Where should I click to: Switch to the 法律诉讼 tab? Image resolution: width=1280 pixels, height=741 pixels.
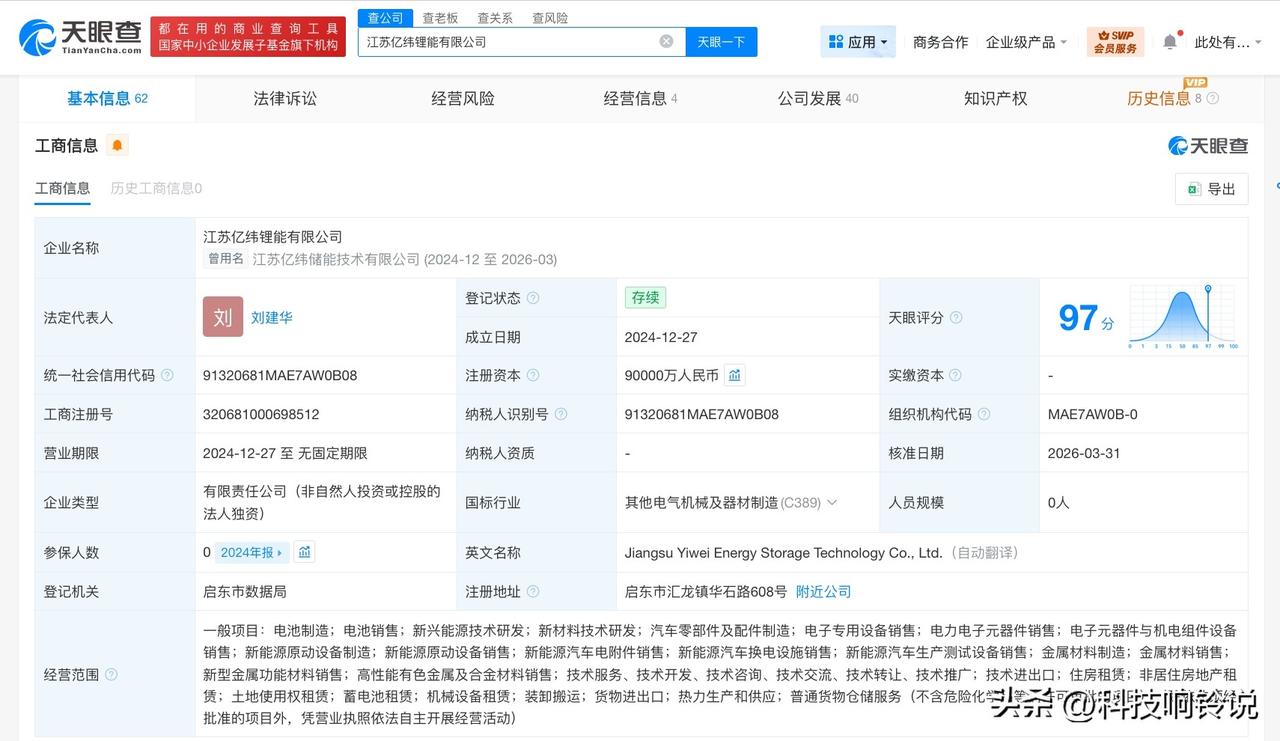point(284,98)
